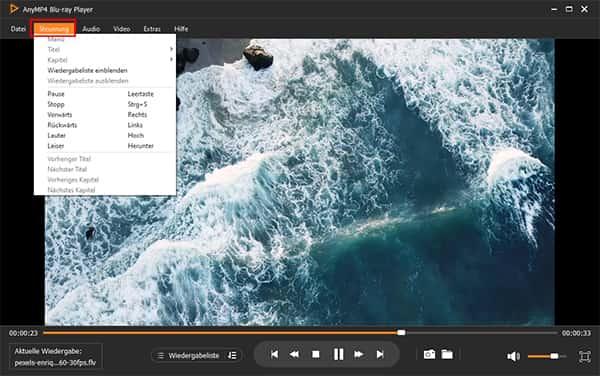Click the Wiedergabeliste ausblenden menu entry
Image resolution: width=600 pixels, height=376 pixels.
(88, 81)
